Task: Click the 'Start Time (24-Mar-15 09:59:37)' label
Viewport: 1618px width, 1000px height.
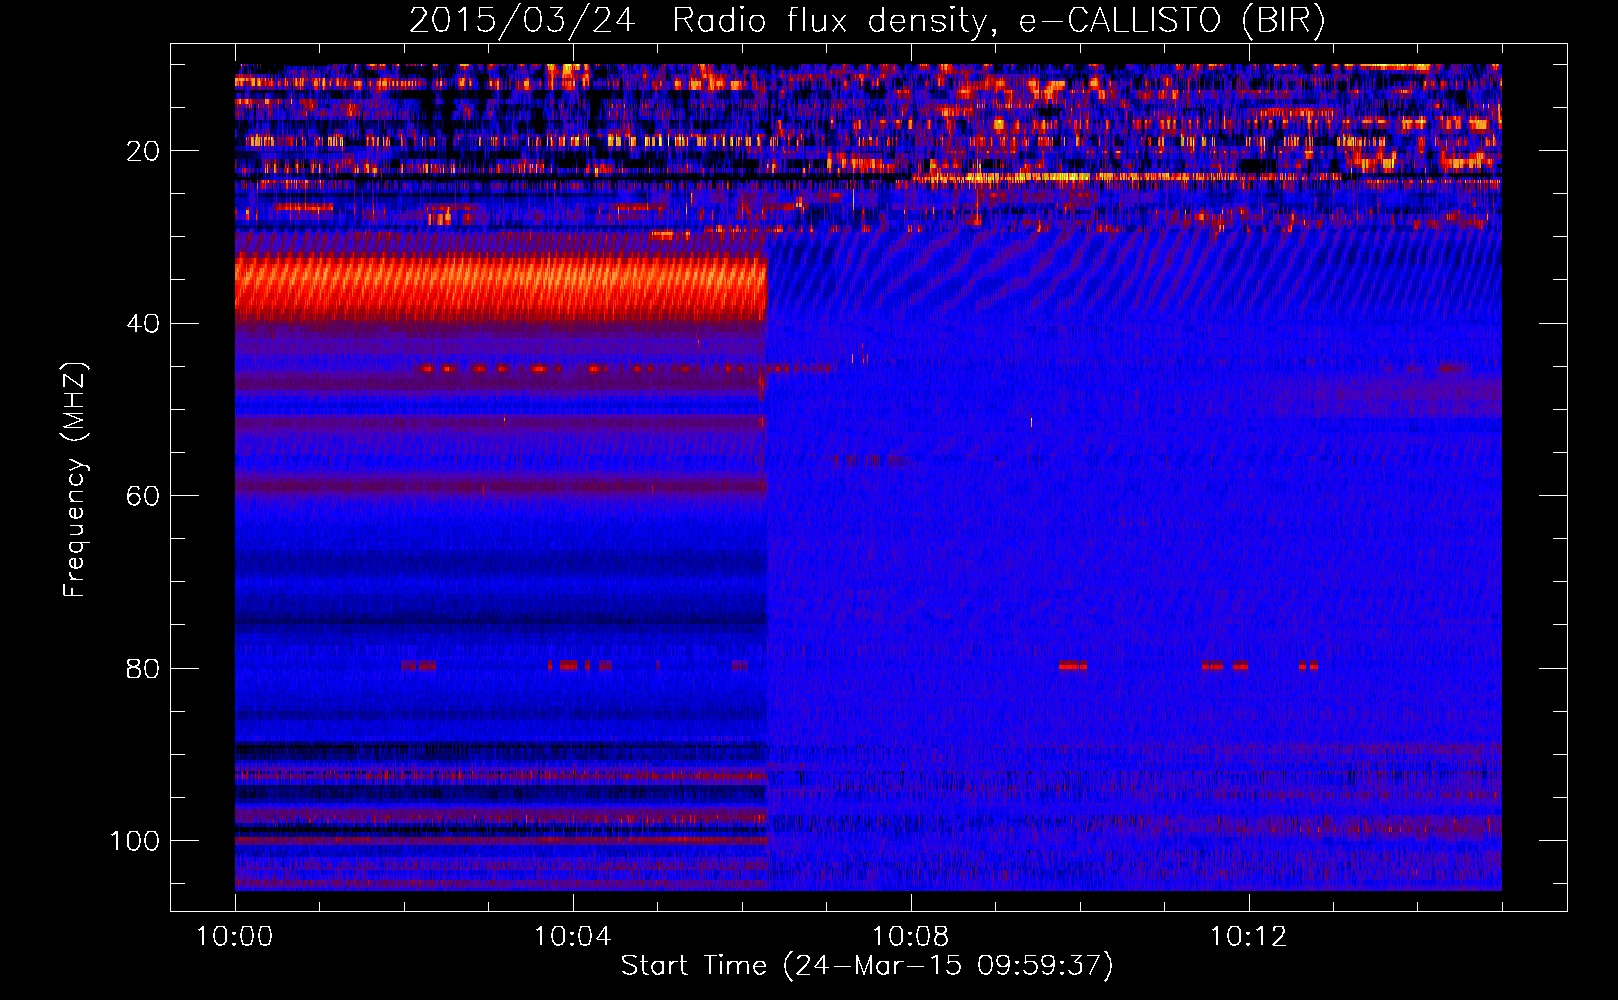Action: (x=867, y=966)
